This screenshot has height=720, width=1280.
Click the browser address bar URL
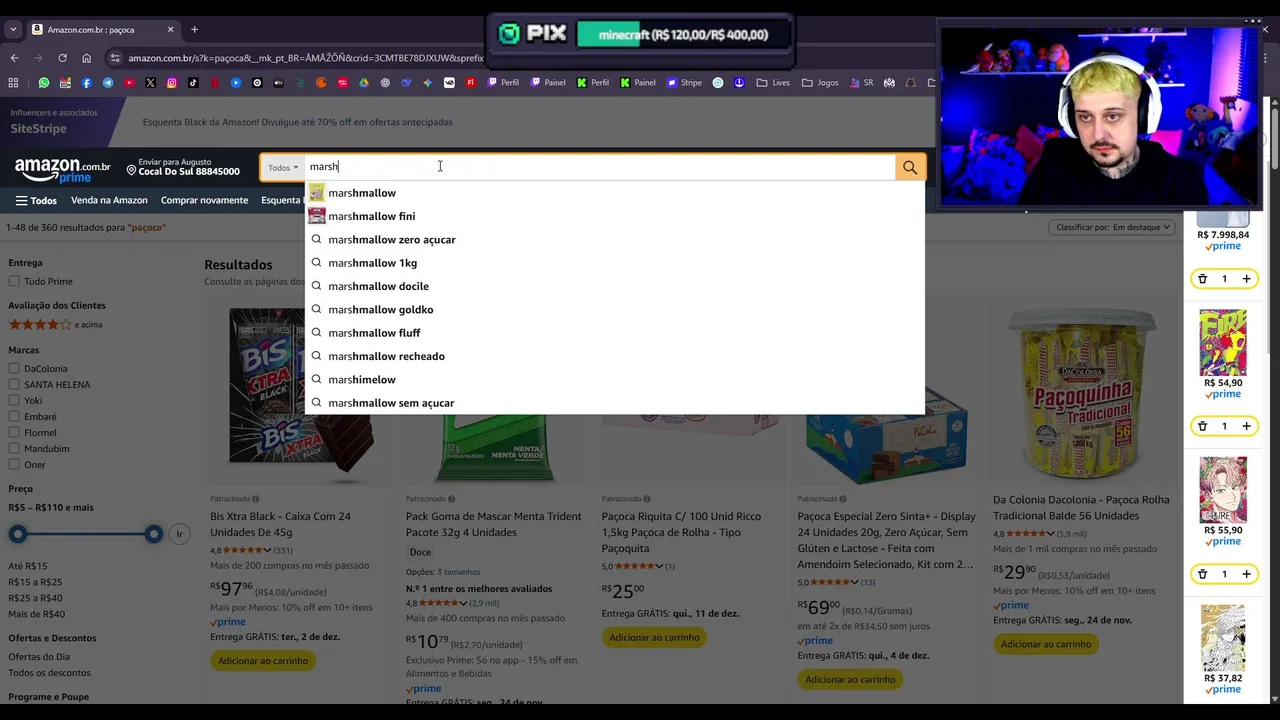305,58
